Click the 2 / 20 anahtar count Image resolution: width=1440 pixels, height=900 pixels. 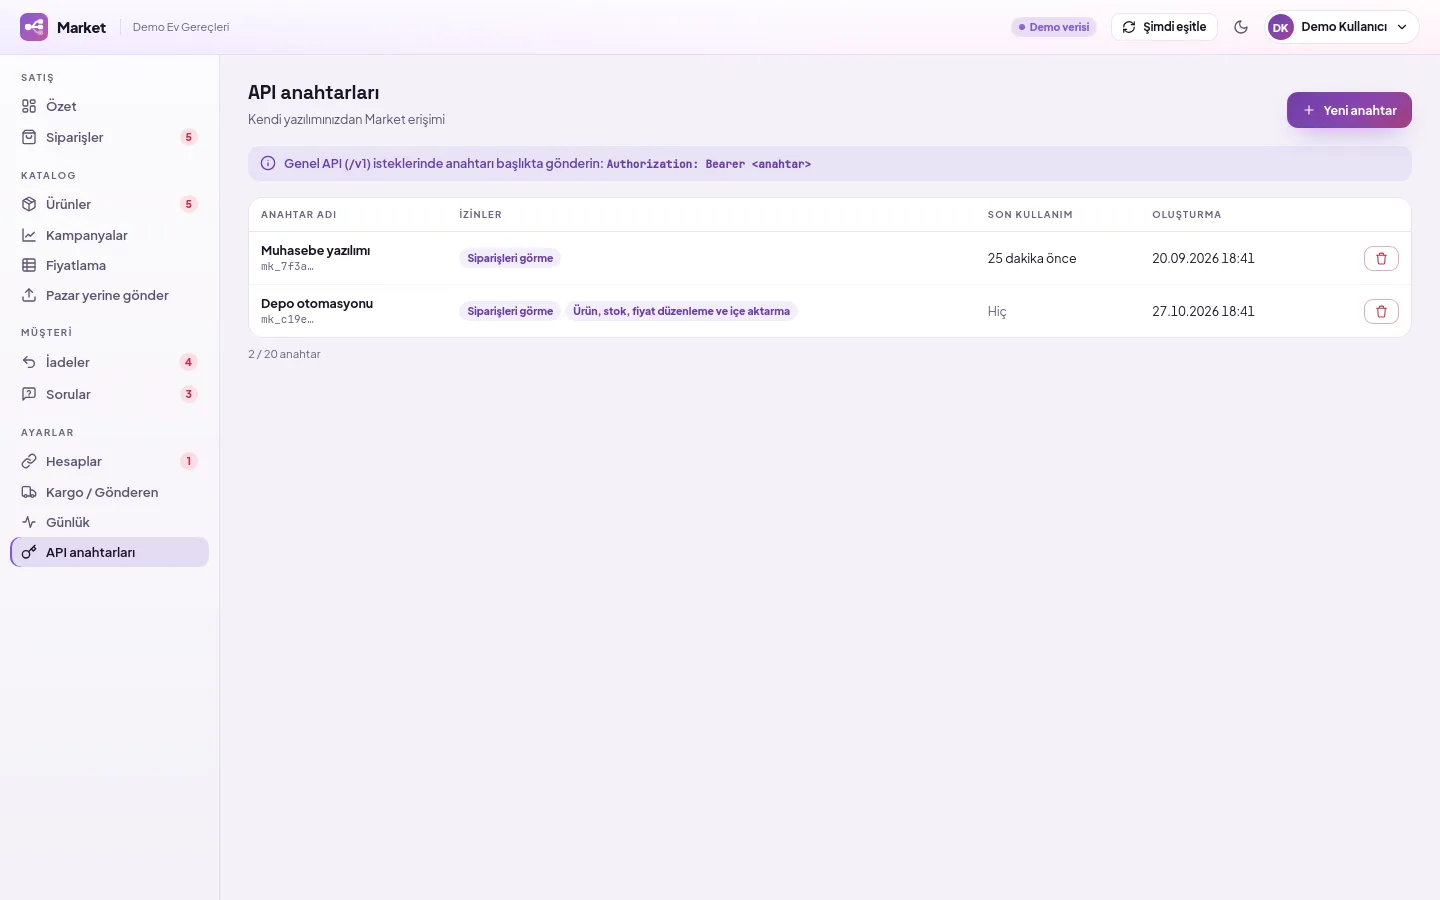point(284,354)
